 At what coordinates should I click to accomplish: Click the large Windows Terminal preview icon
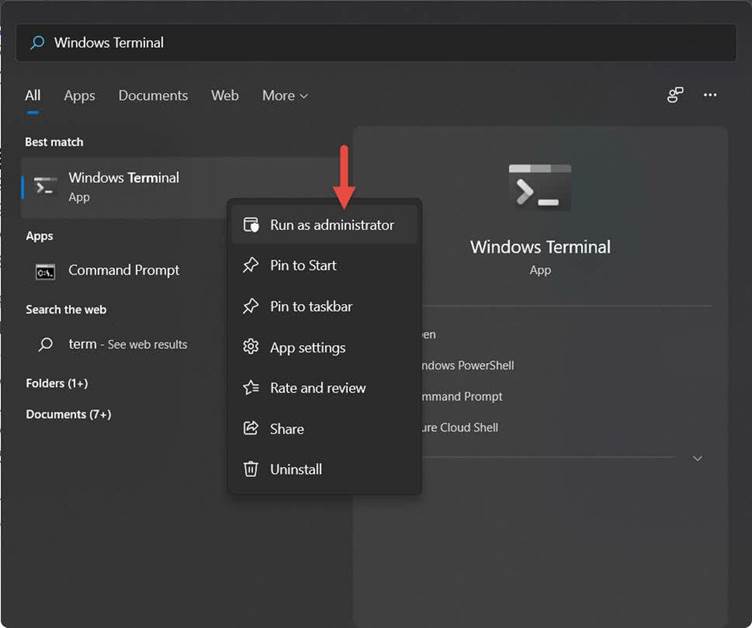point(540,187)
